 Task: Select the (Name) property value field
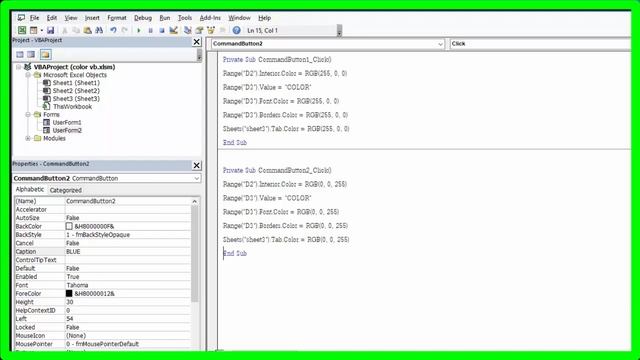pyautogui.click(x=128, y=201)
